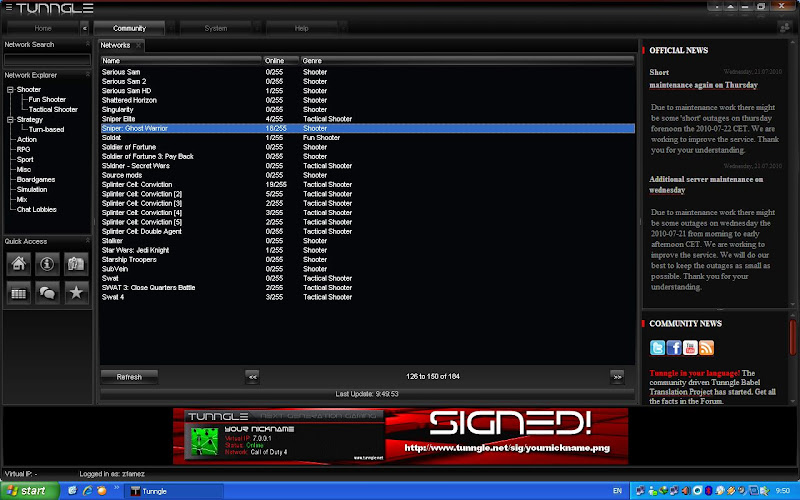Click the Internet Explorer quick launch icon
Image resolution: width=800 pixels, height=500 pixels.
pyautogui.click(x=87, y=491)
